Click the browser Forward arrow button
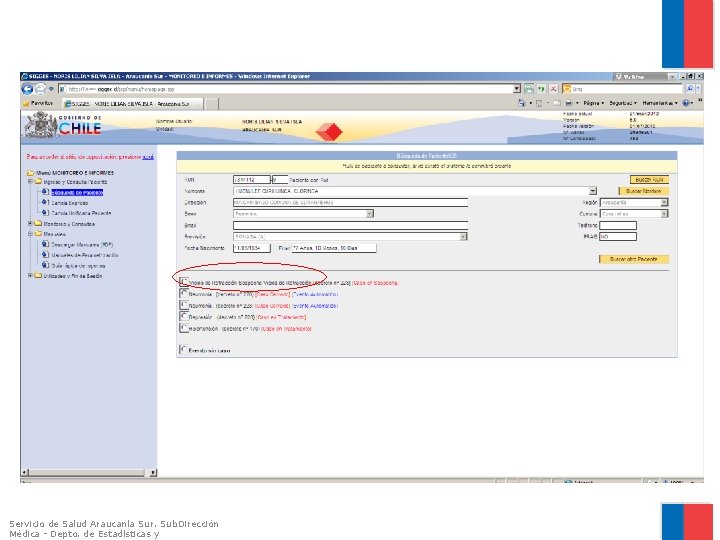The height and width of the screenshot is (540, 720). tap(40, 89)
